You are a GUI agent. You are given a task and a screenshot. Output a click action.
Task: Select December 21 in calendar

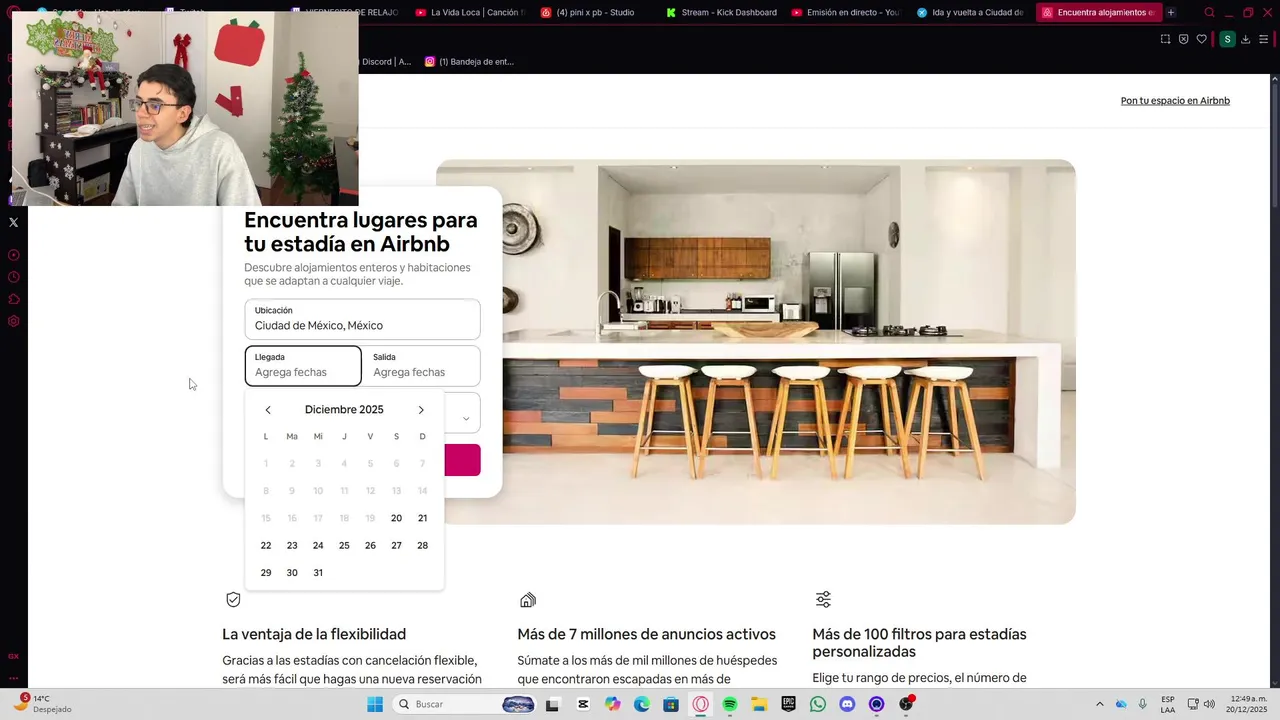tap(422, 518)
